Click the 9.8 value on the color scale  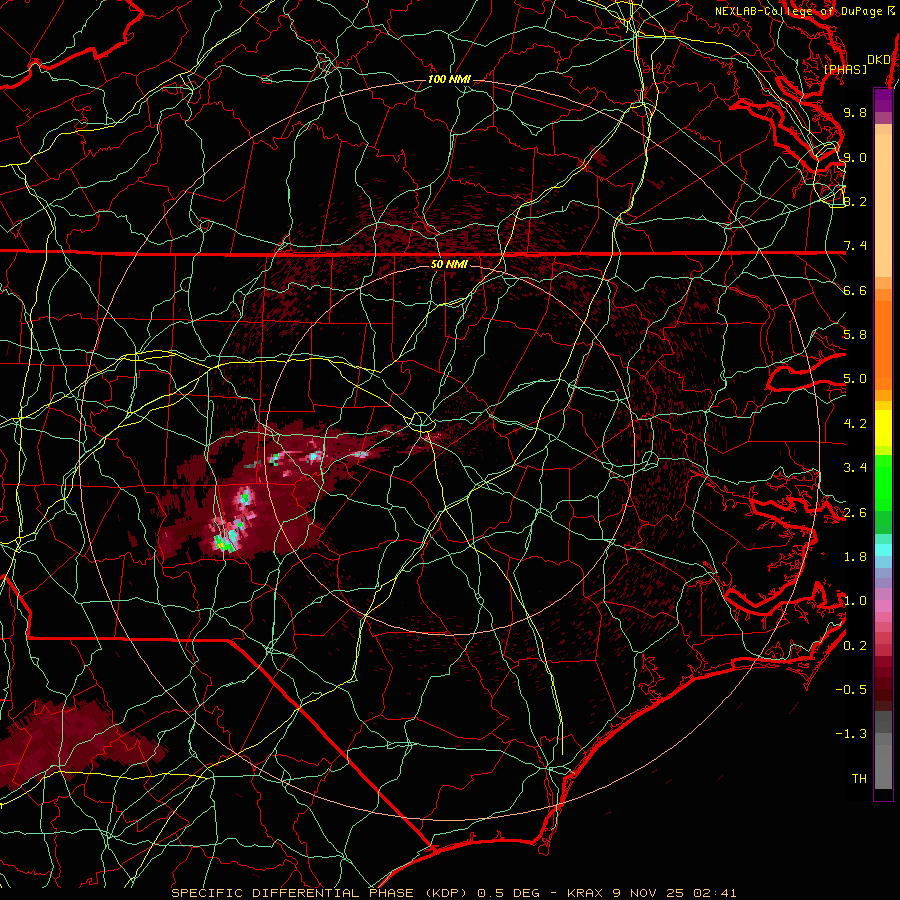tap(855, 112)
